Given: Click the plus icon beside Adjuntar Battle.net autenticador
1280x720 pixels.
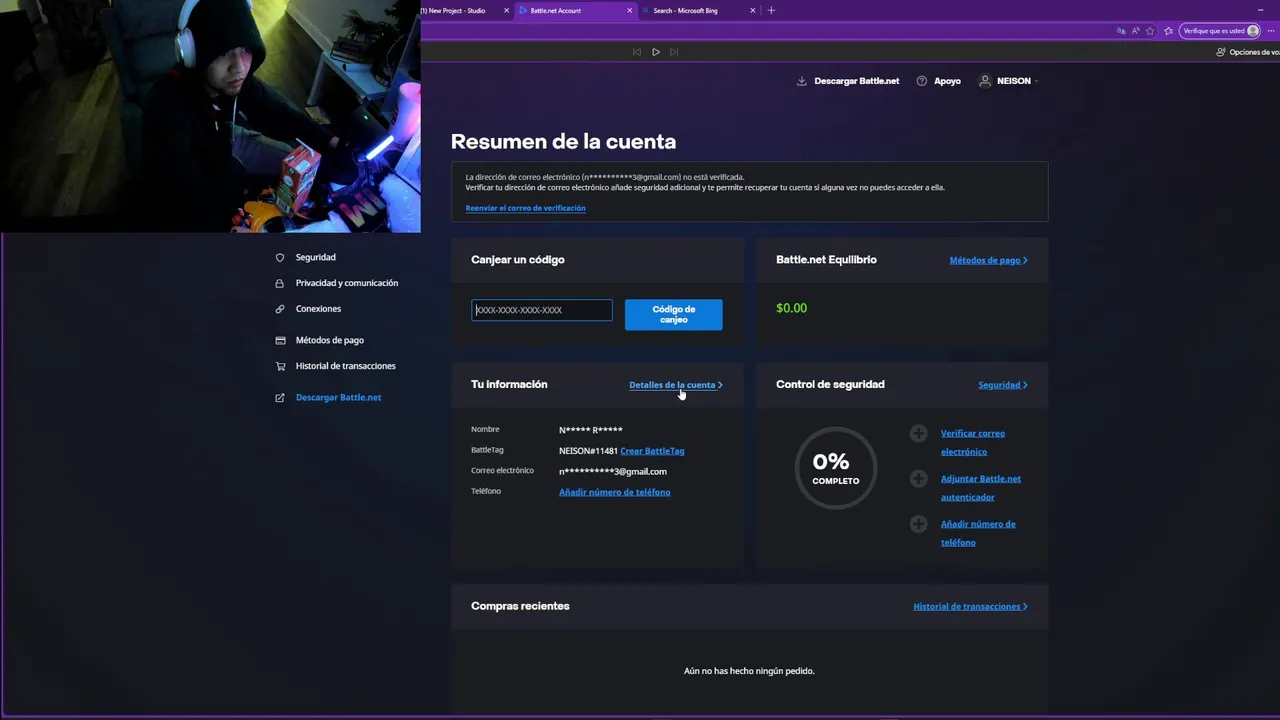Looking at the screenshot, I should (x=918, y=479).
